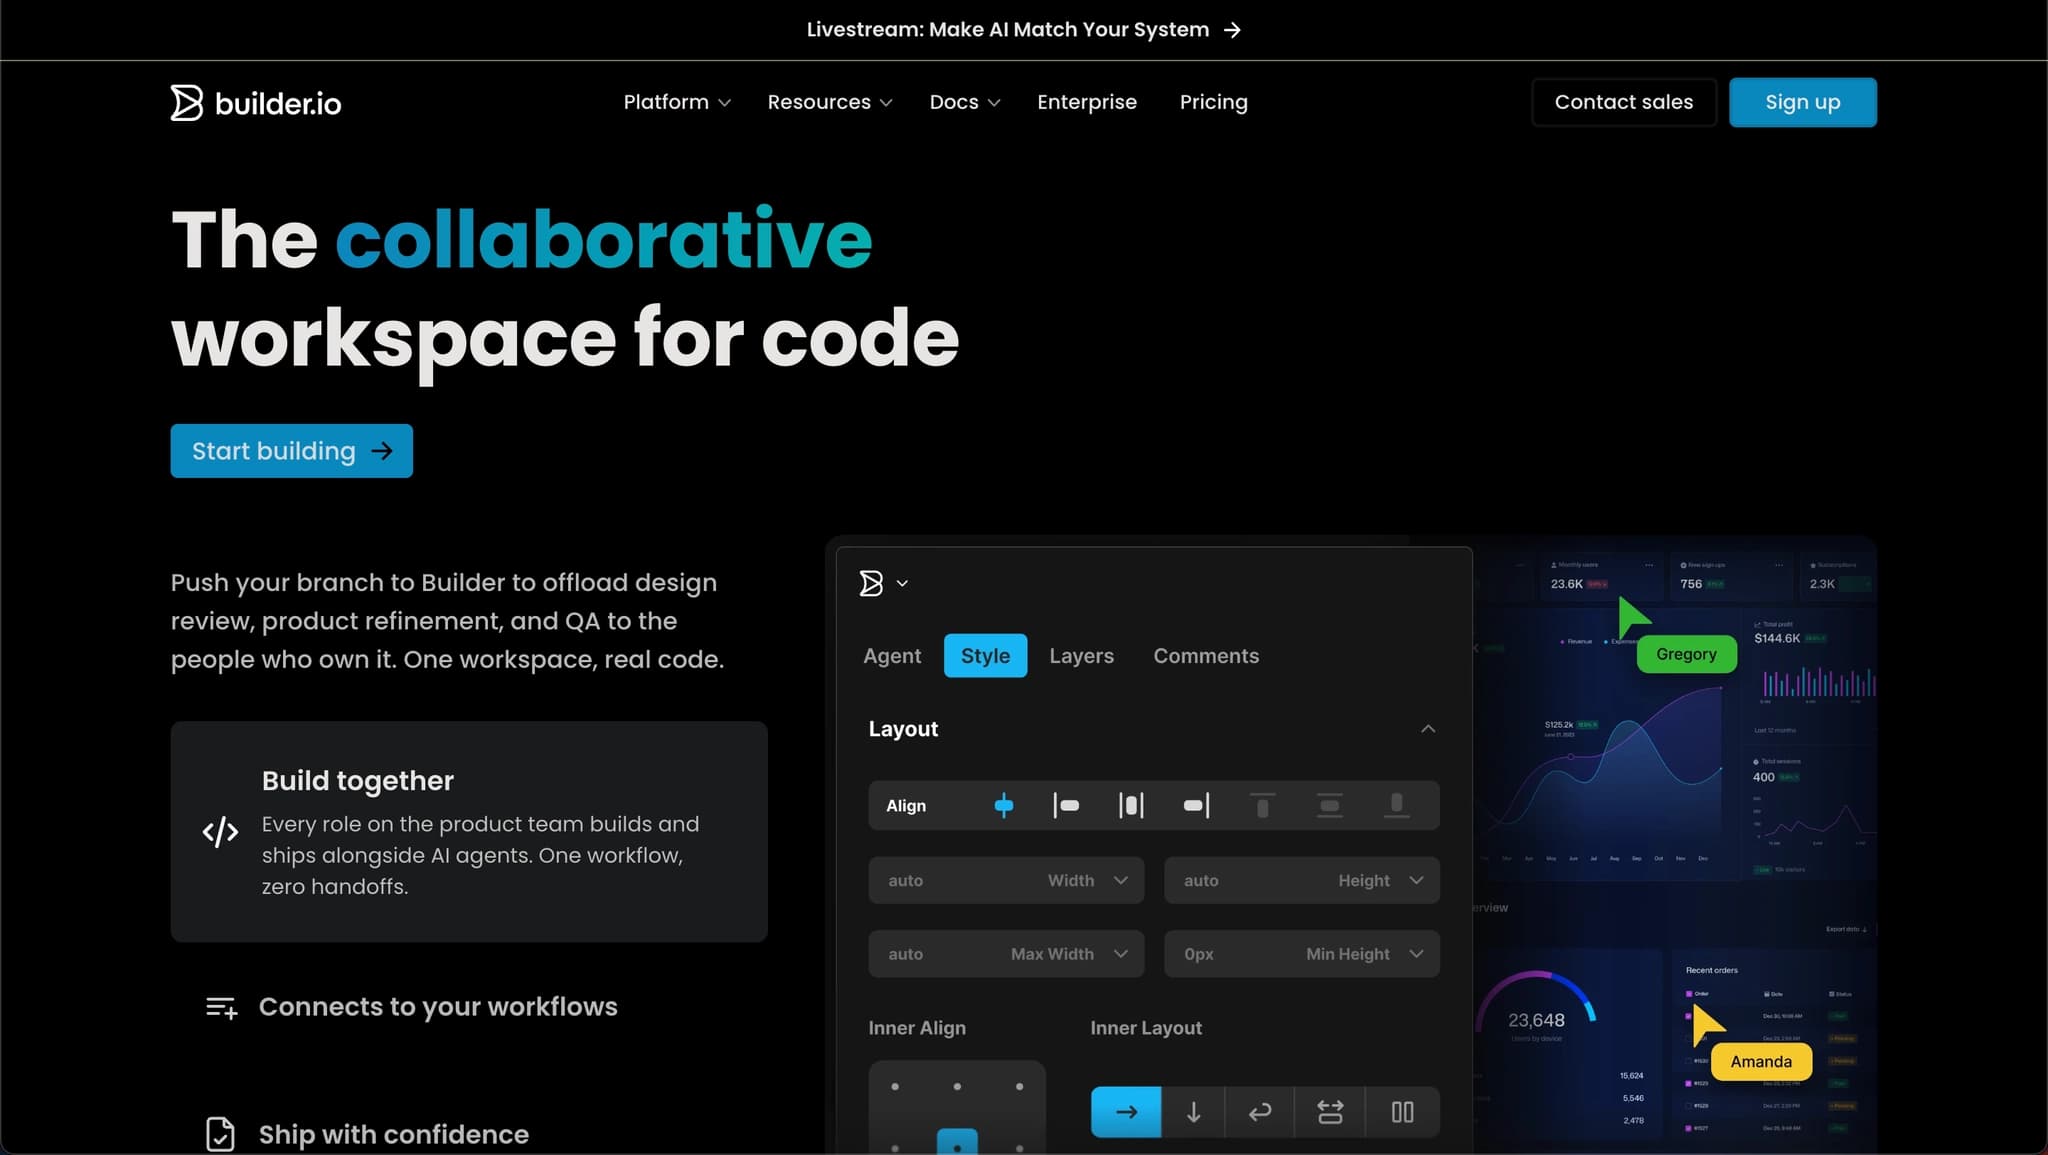Open the Platform menu

pyautogui.click(x=677, y=102)
